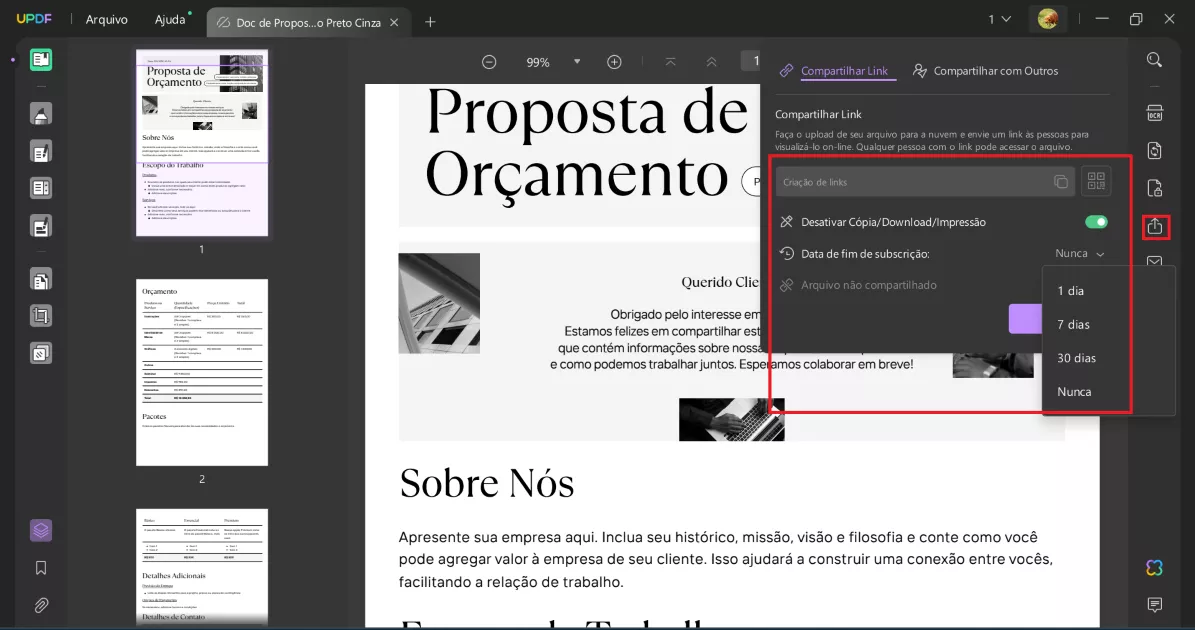Open the Arquivo menu
Image resolution: width=1195 pixels, height=630 pixels.
pos(106,19)
